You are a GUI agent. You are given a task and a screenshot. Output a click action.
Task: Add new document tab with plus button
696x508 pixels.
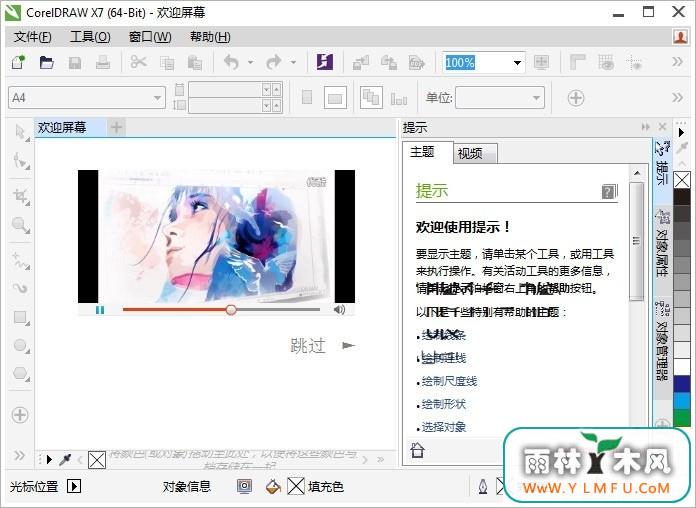coord(116,128)
